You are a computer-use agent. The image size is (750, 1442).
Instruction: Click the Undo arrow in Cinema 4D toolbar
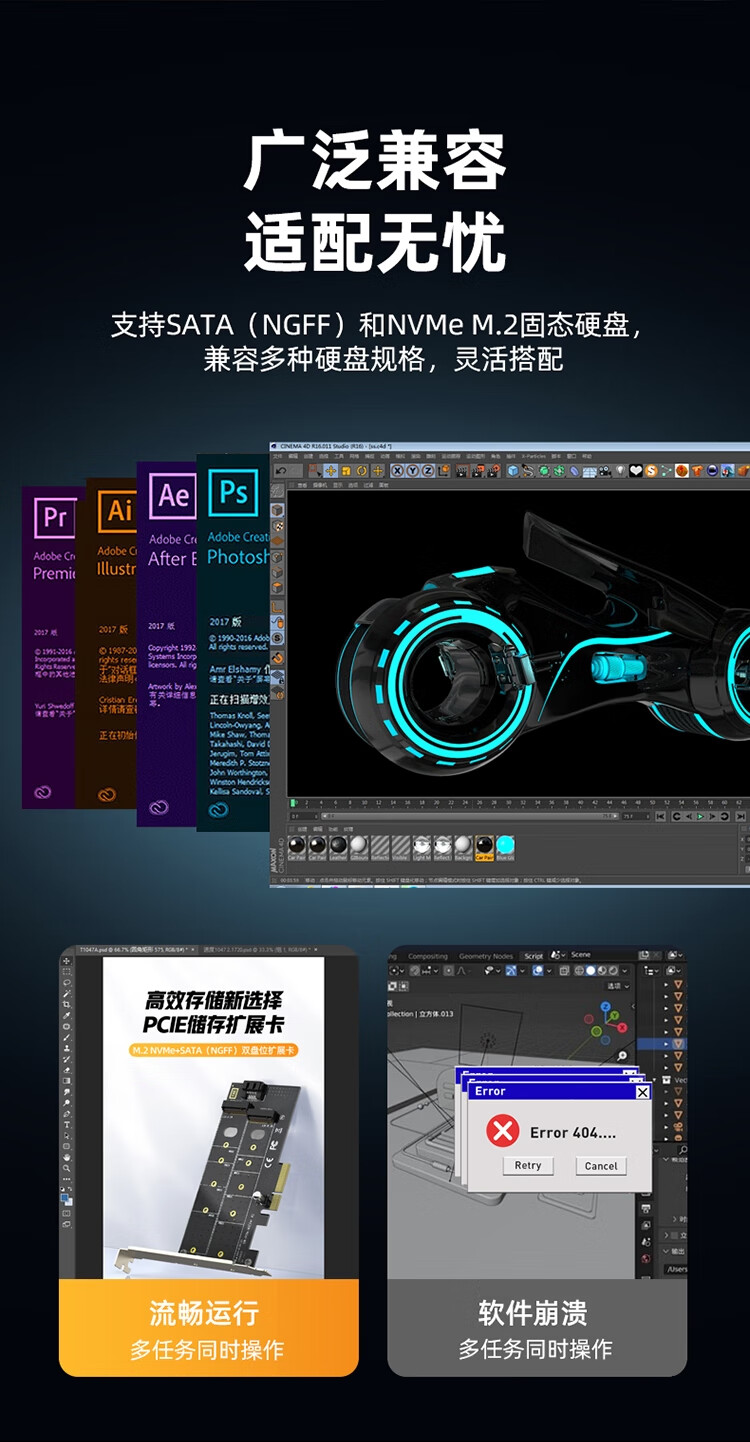tap(281, 470)
